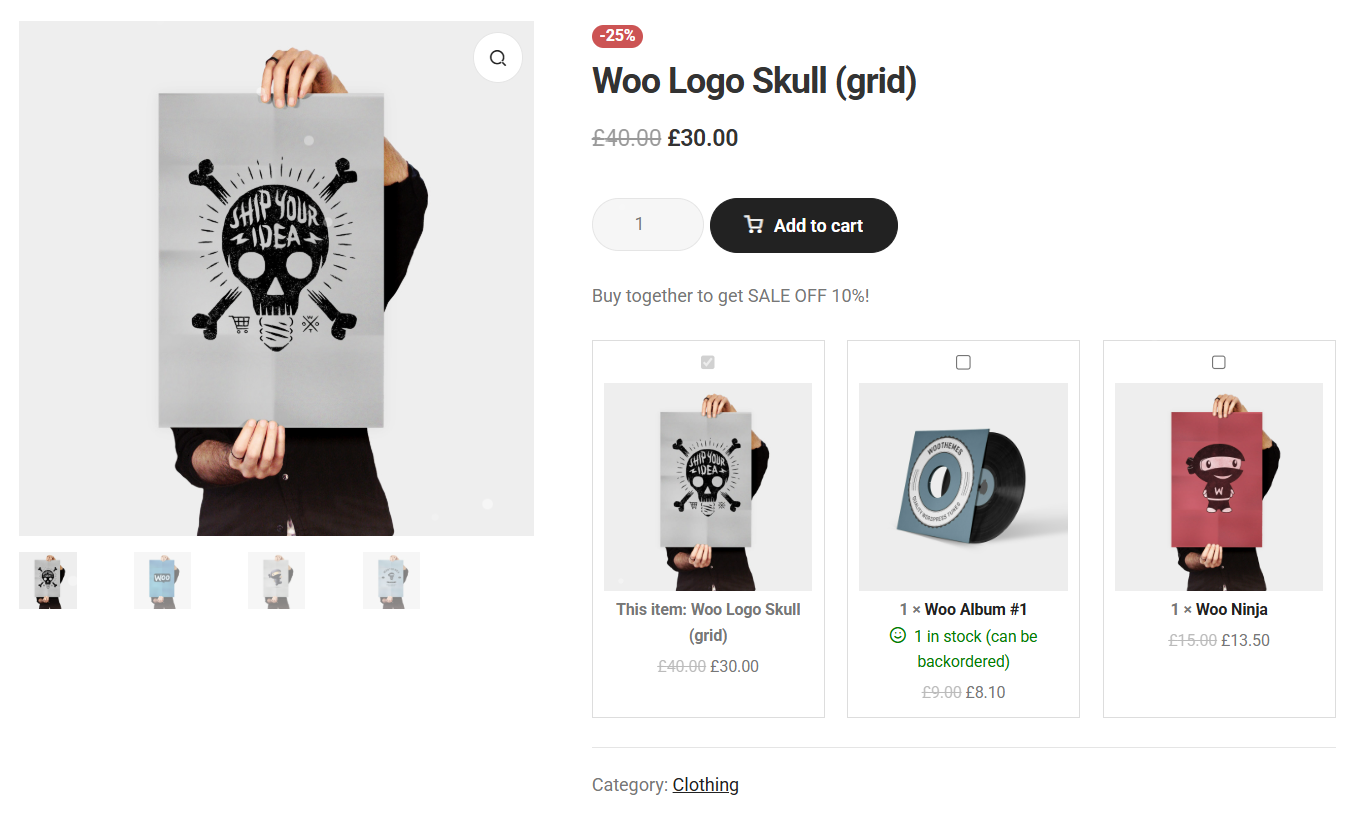Screen dimensions: 1355x814
Task: Click the image zoom magnifier icon
Action: coord(497,57)
